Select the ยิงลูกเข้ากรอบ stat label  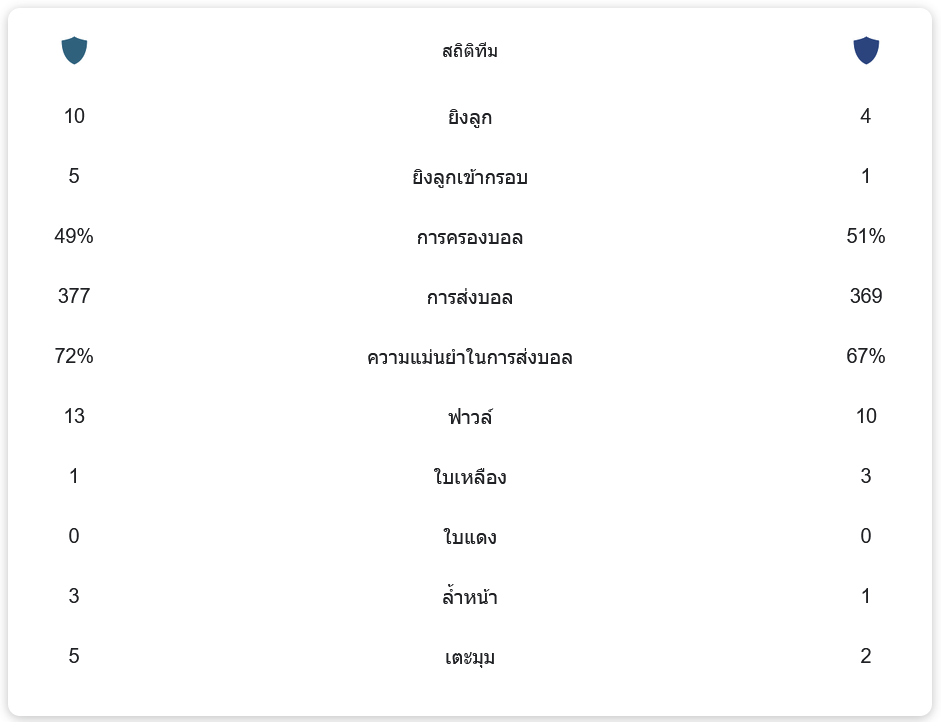pos(470,177)
